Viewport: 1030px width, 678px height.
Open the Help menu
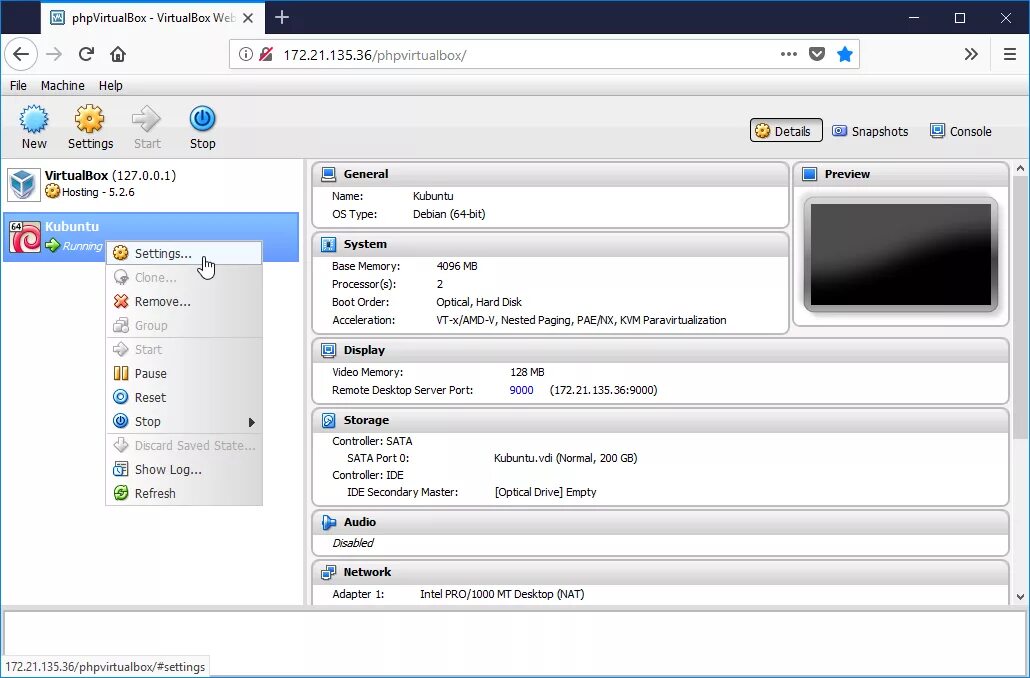click(x=110, y=85)
